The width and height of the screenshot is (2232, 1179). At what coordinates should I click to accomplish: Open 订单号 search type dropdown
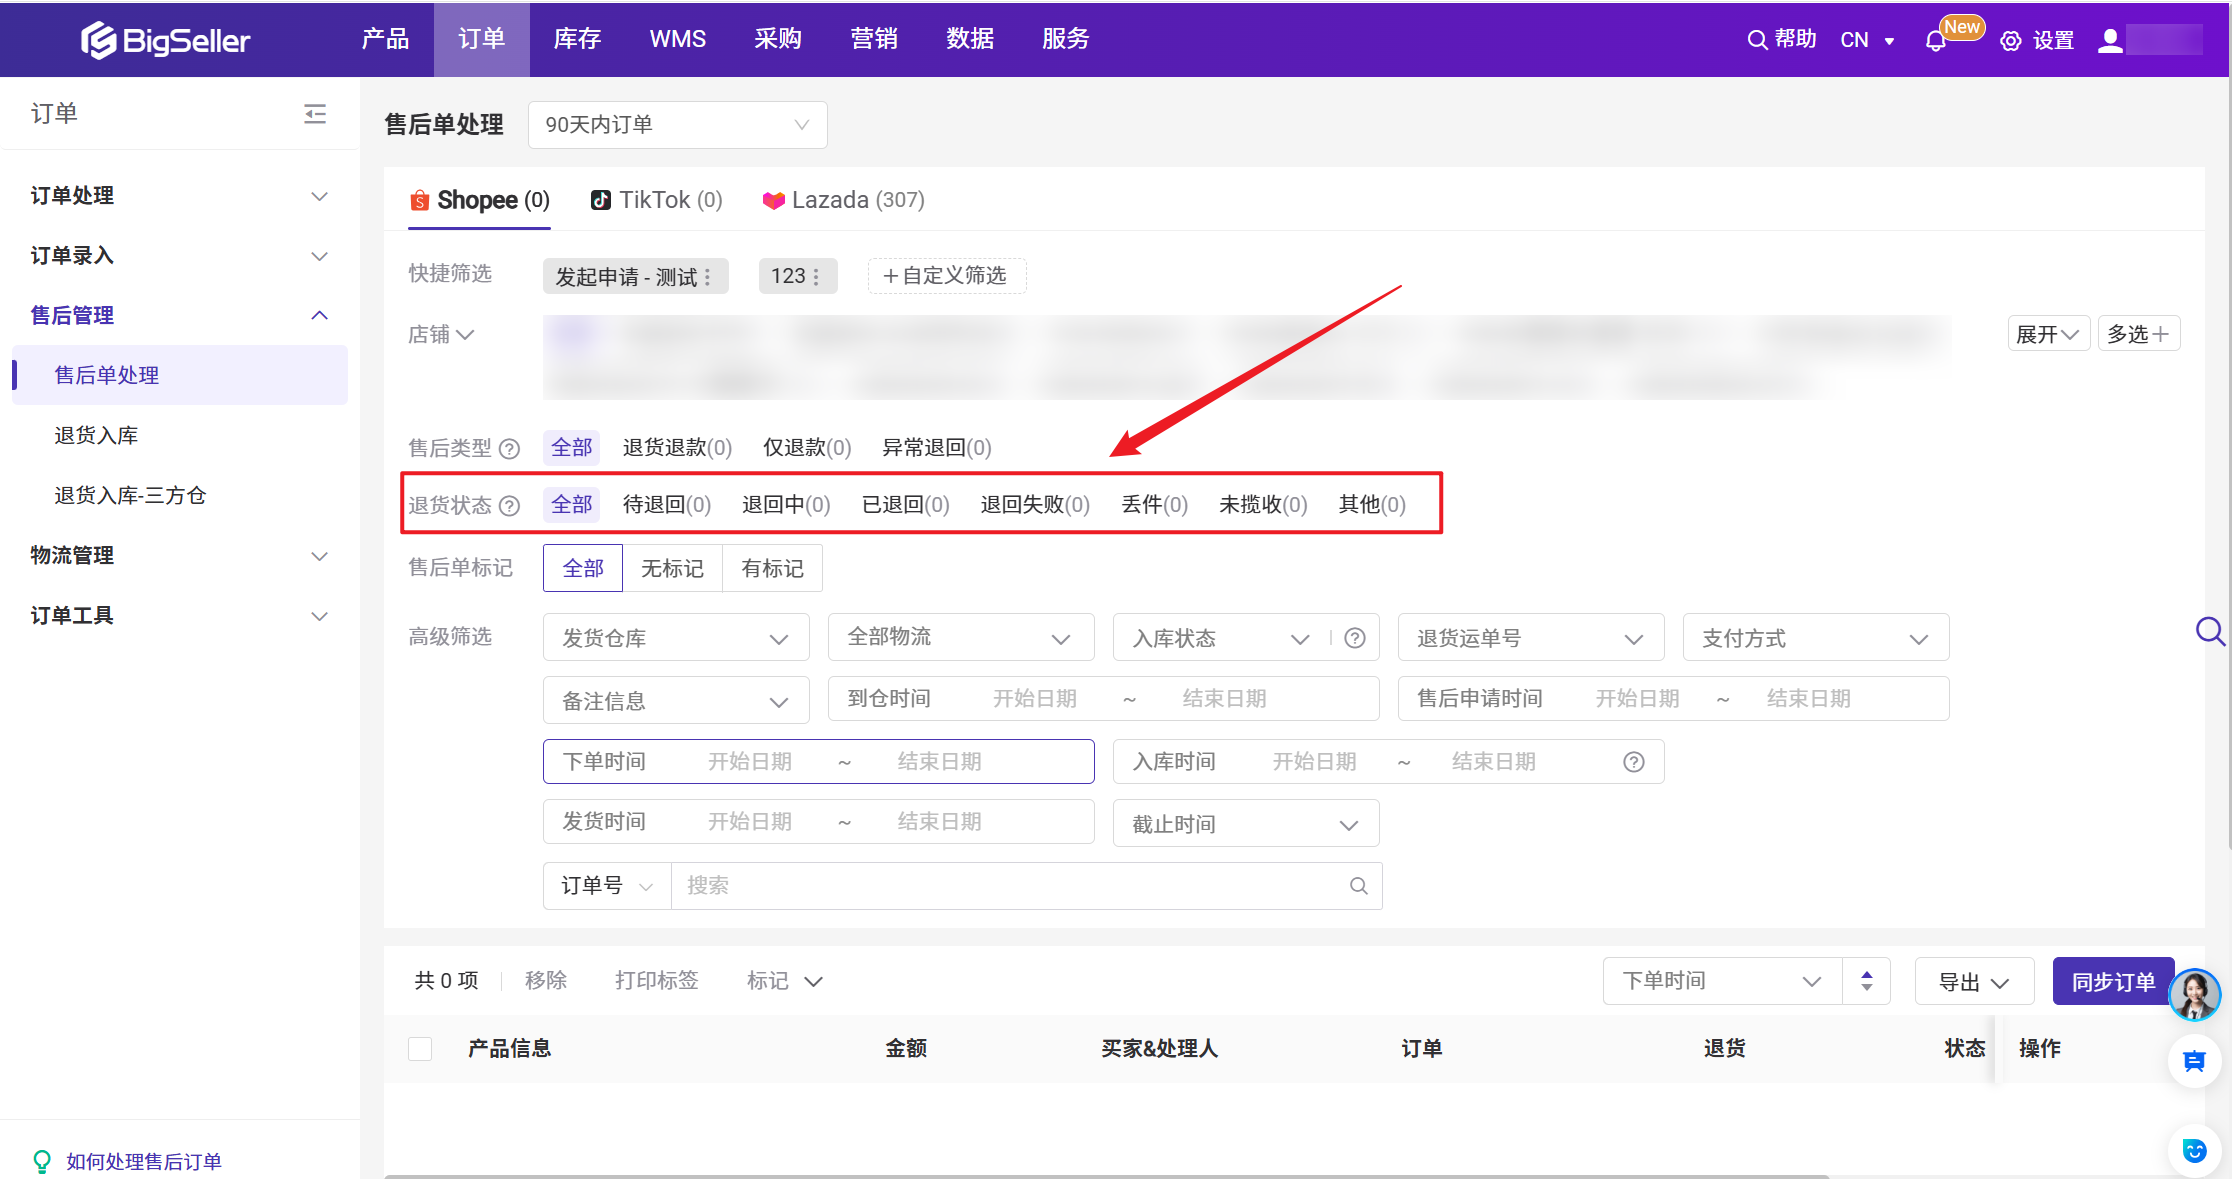[607, 886]
